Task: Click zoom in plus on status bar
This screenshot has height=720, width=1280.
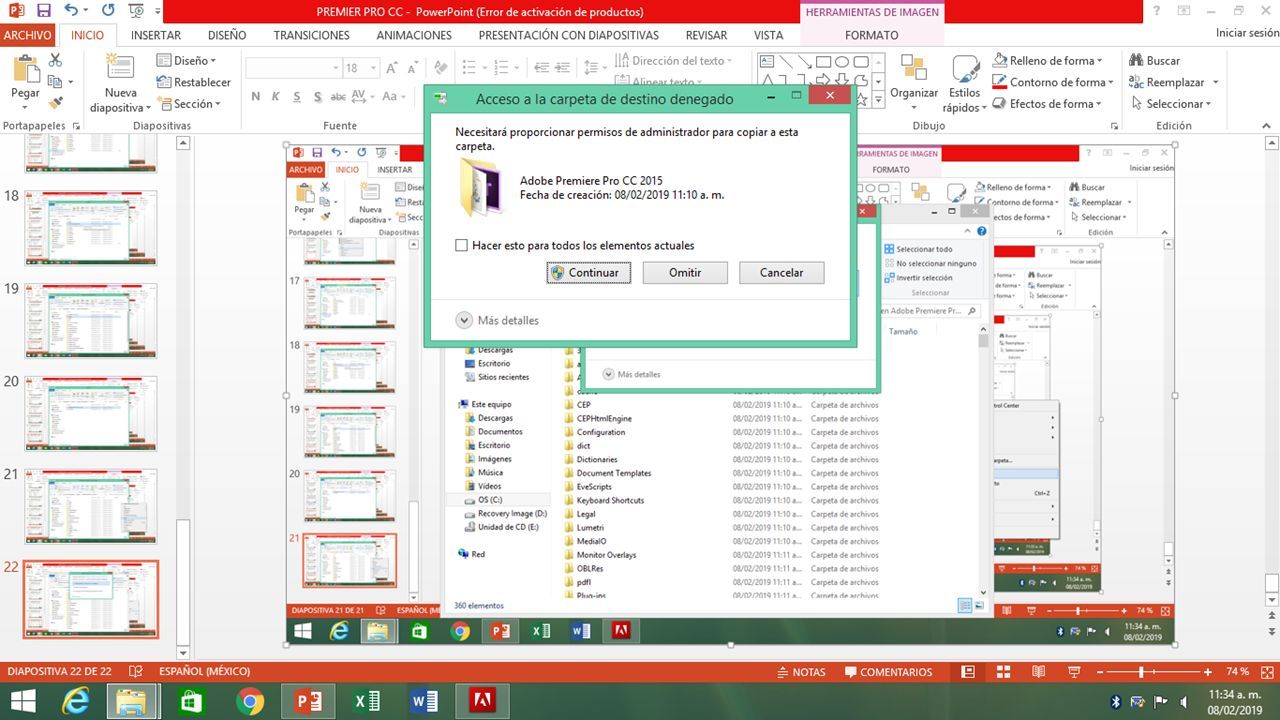Action: tap(1208, 672)
